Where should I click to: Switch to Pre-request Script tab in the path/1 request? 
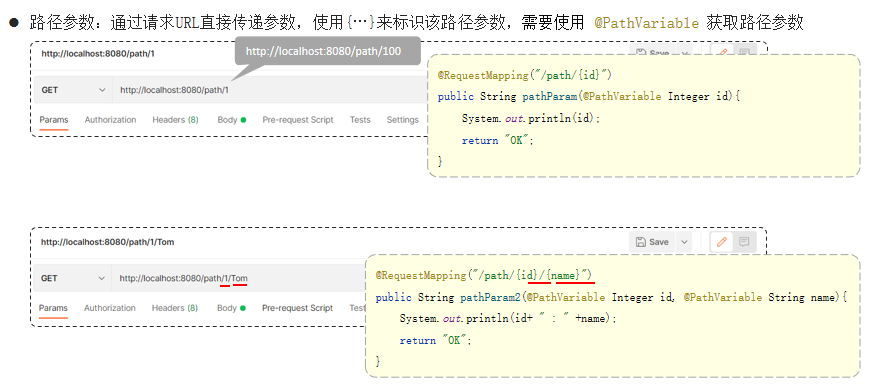(x=298, y=120)
